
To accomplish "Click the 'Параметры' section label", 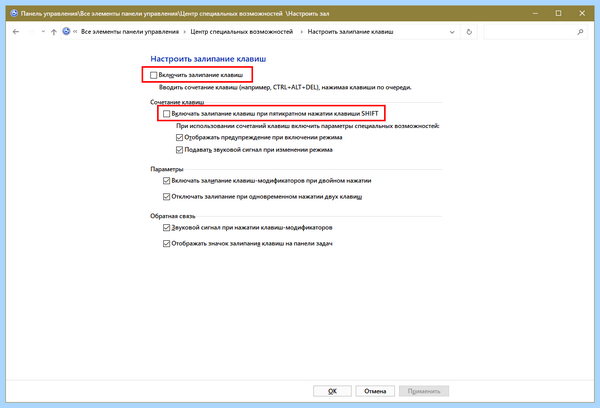I will [x=166, y=169].
